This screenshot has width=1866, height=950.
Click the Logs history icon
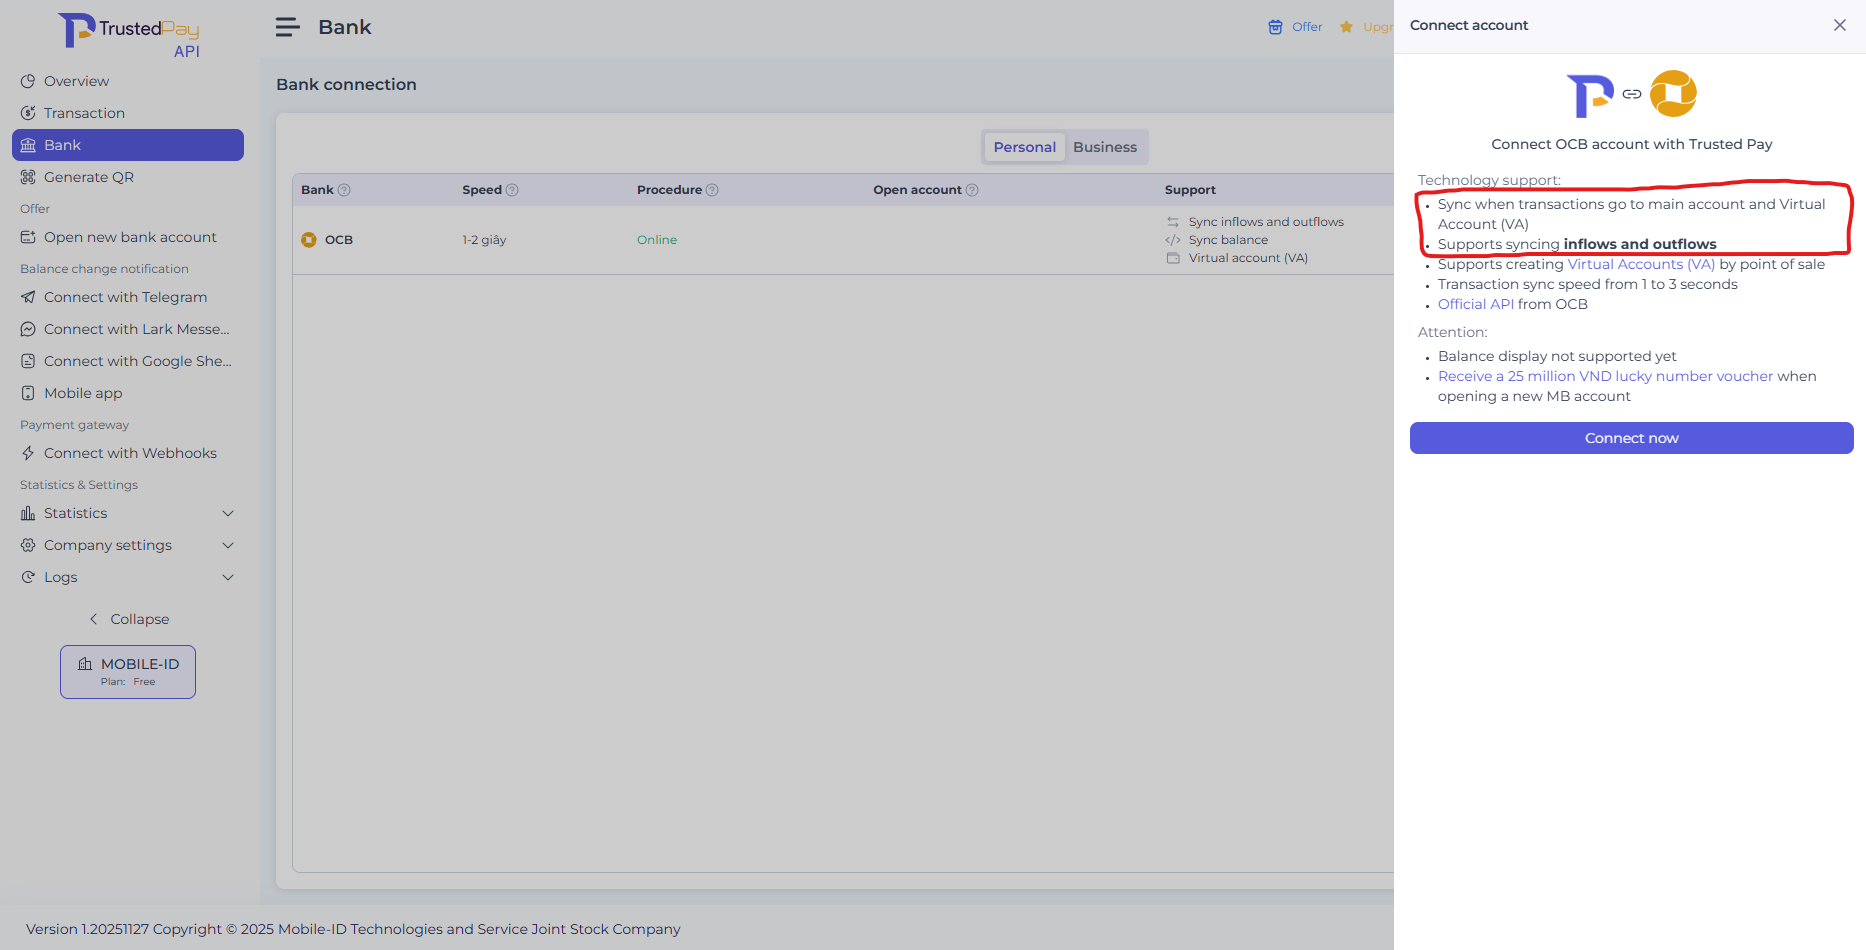pyautogui.click(x=28, y=577)
